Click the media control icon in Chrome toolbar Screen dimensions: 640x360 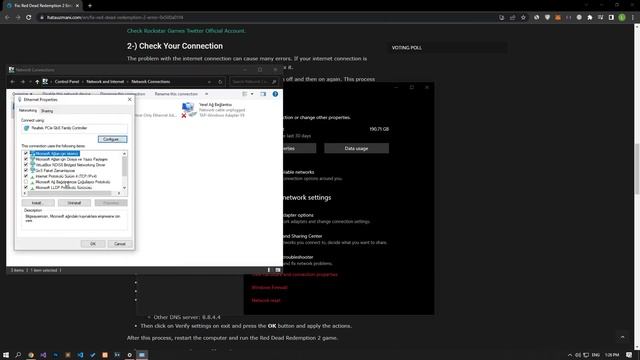[600, 18]
